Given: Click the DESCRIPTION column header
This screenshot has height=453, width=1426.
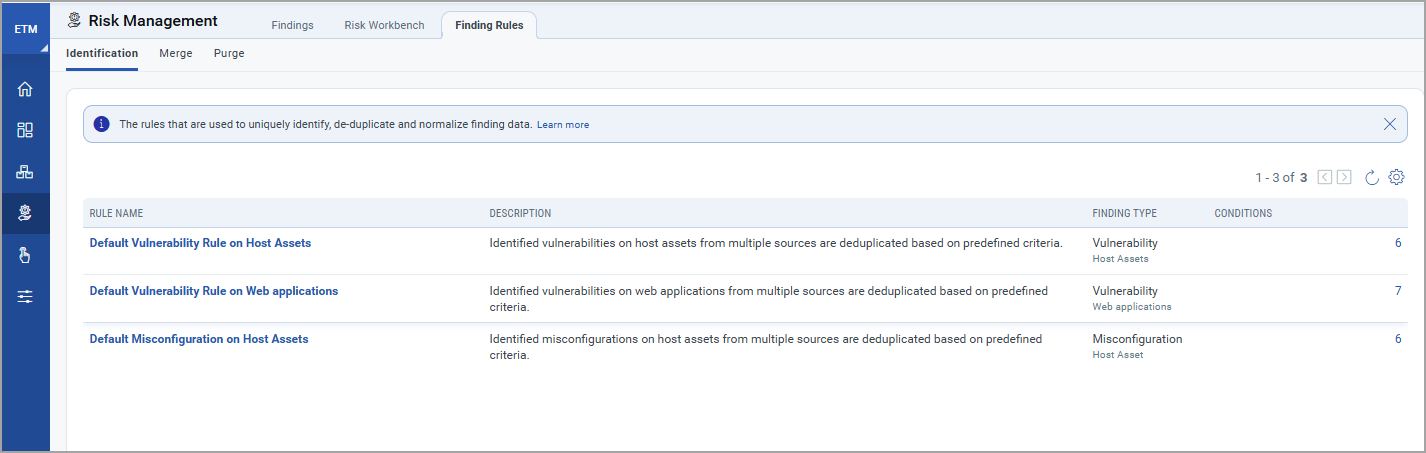Looking at the screenshot, I should (x=520, y=214).
